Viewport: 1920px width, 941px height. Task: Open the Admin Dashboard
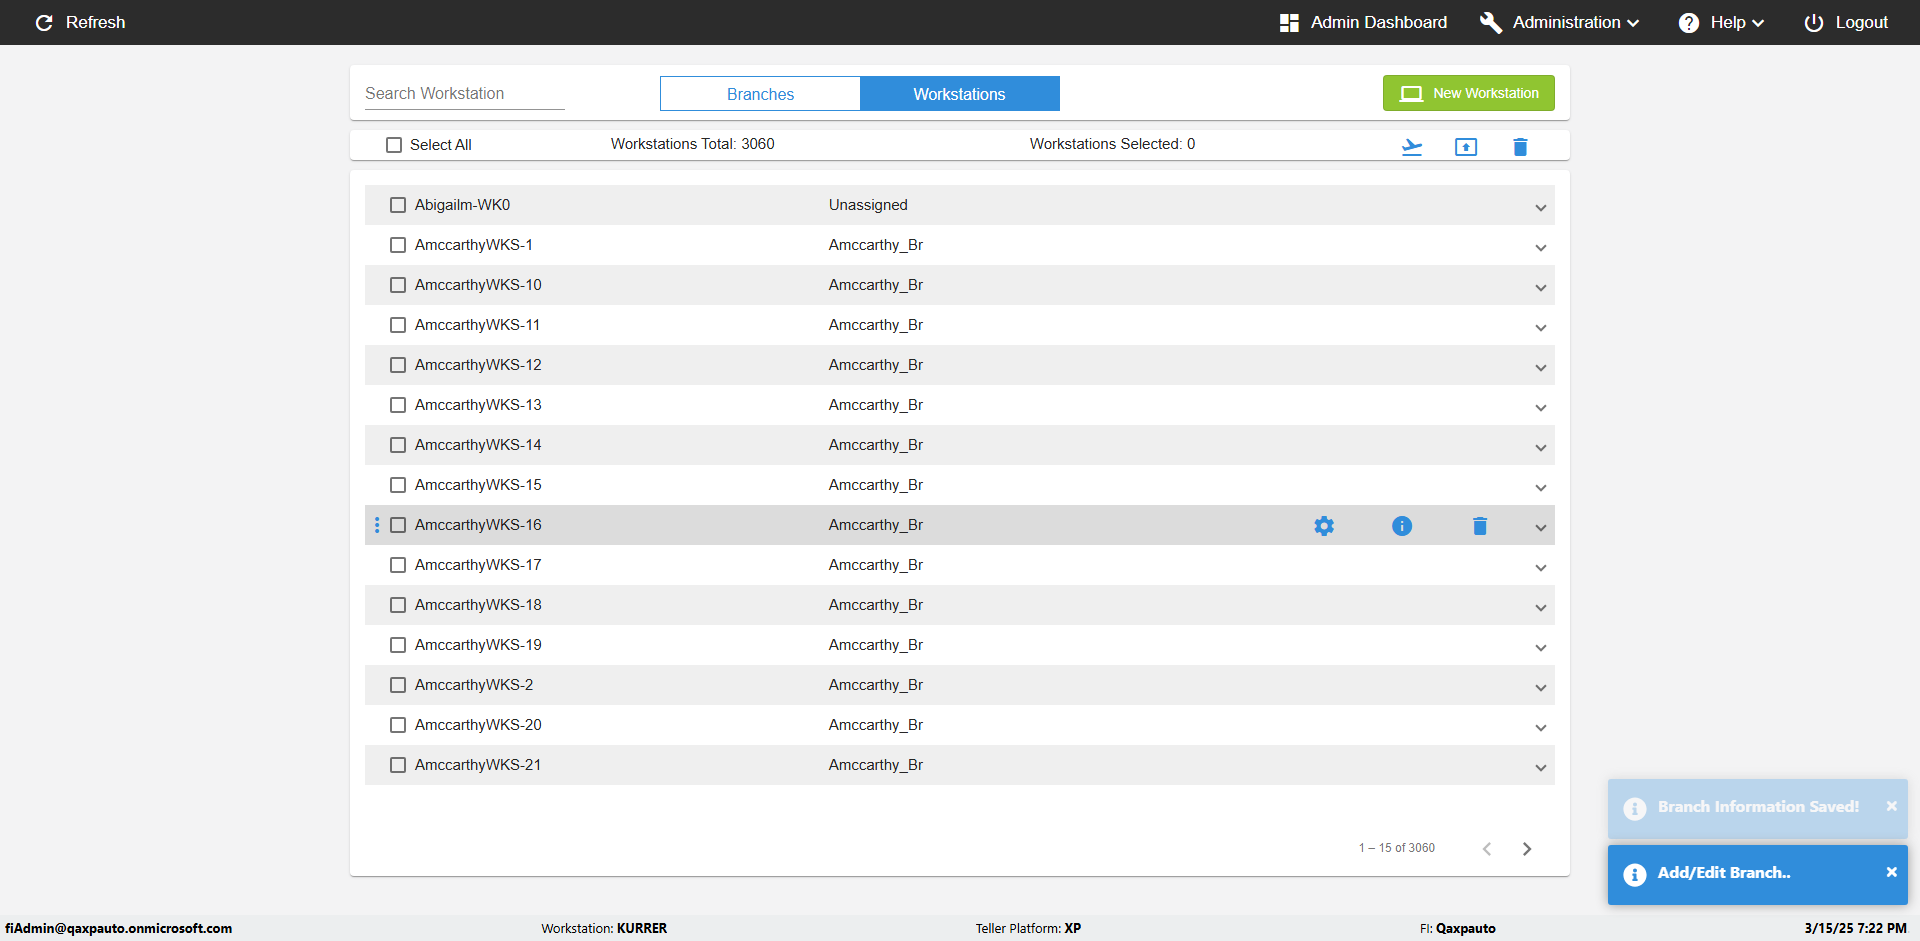1363,22
